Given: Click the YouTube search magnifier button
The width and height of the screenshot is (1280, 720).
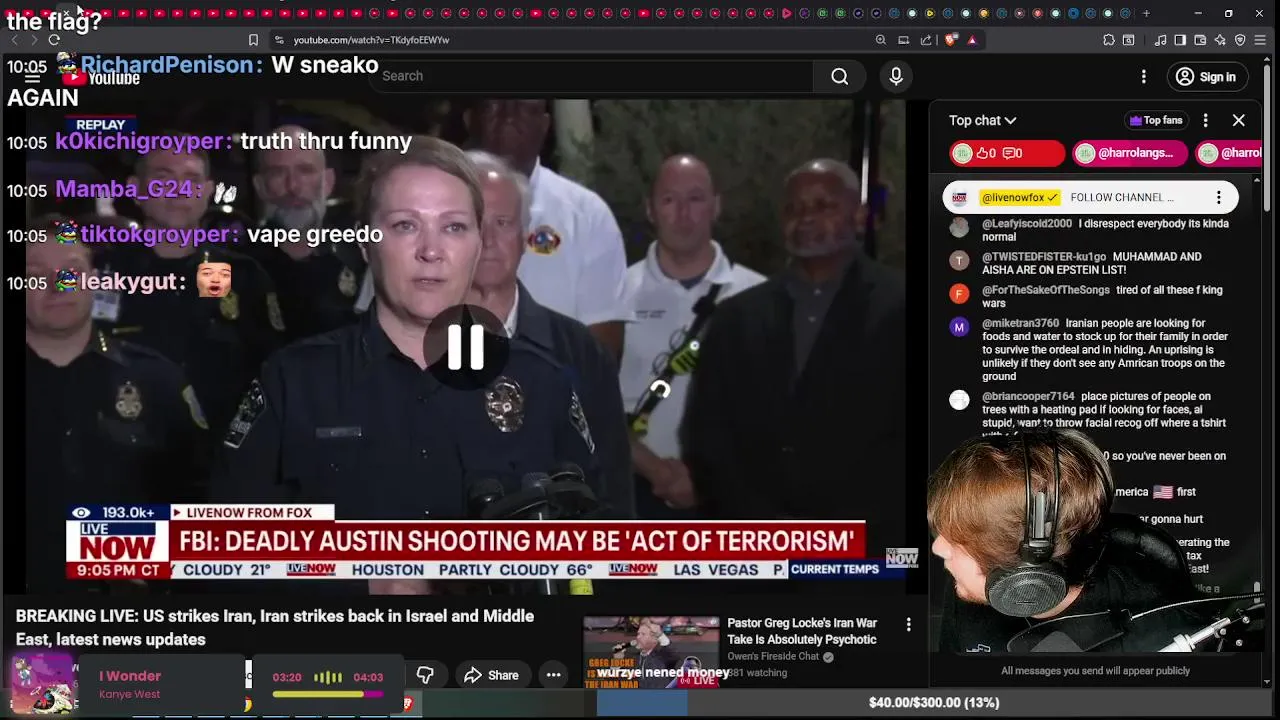Looking at the screenshot, I should click(839, 76).
